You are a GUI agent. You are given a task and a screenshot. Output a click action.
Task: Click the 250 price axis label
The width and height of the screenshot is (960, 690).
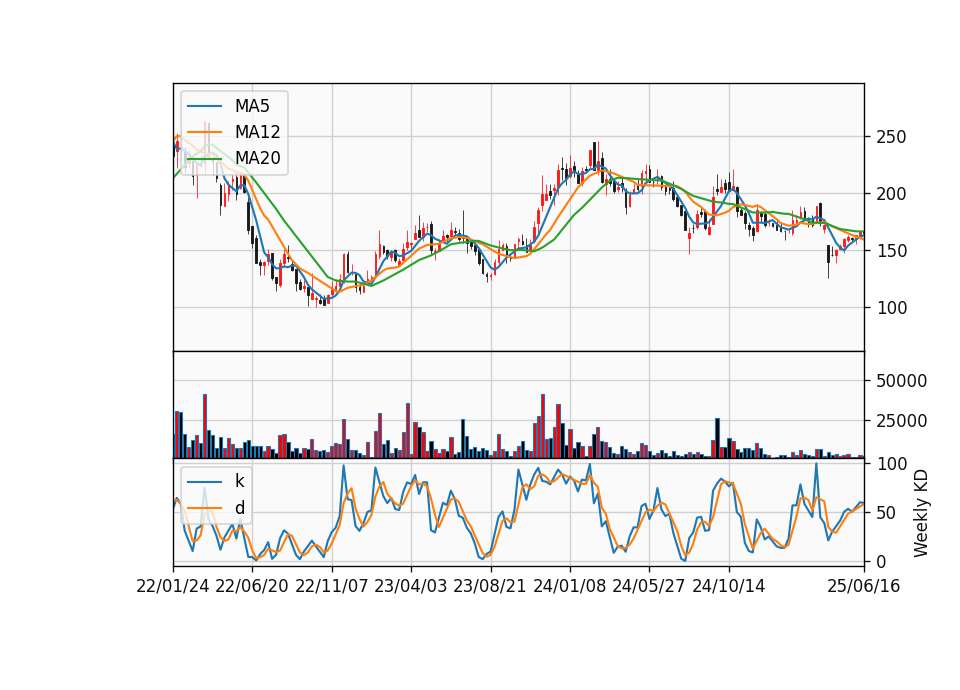pyautogui.click(x=891, y=137)
